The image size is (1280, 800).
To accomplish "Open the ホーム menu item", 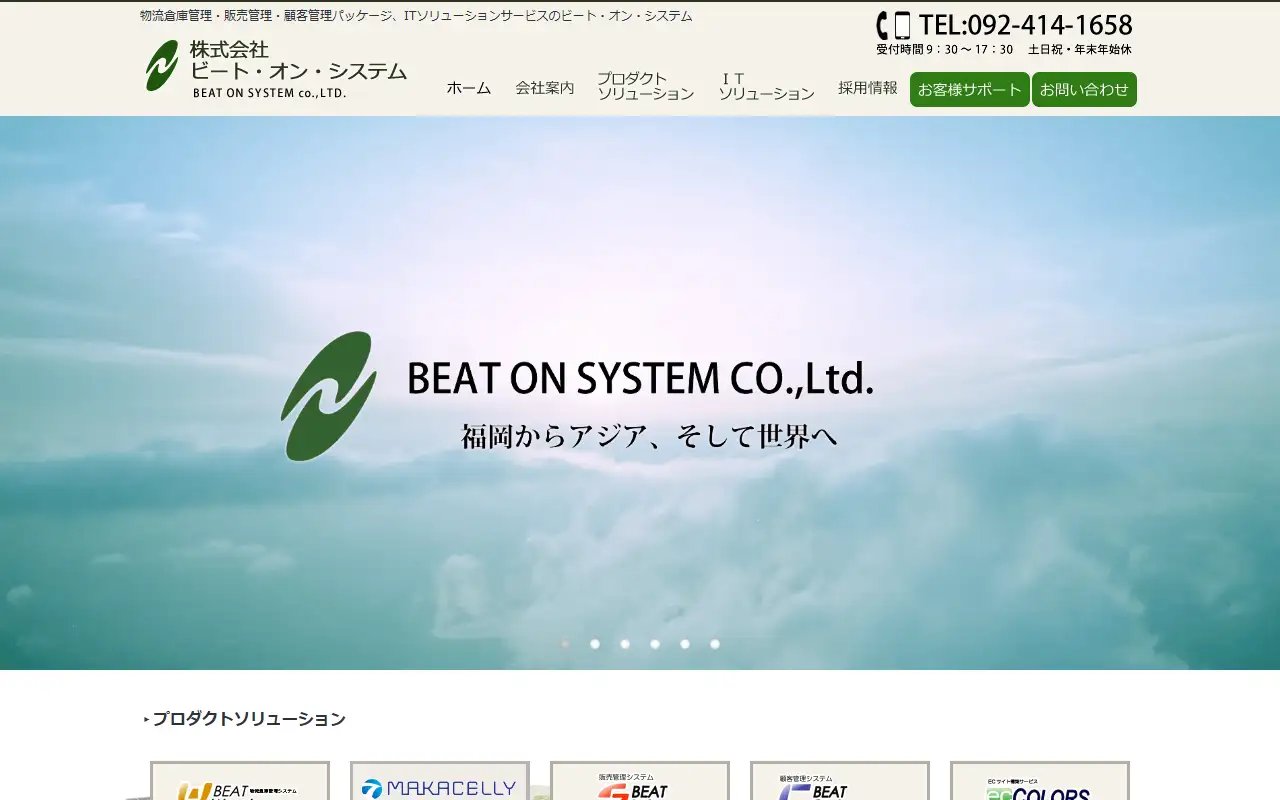I will click(x=469, y=88).
